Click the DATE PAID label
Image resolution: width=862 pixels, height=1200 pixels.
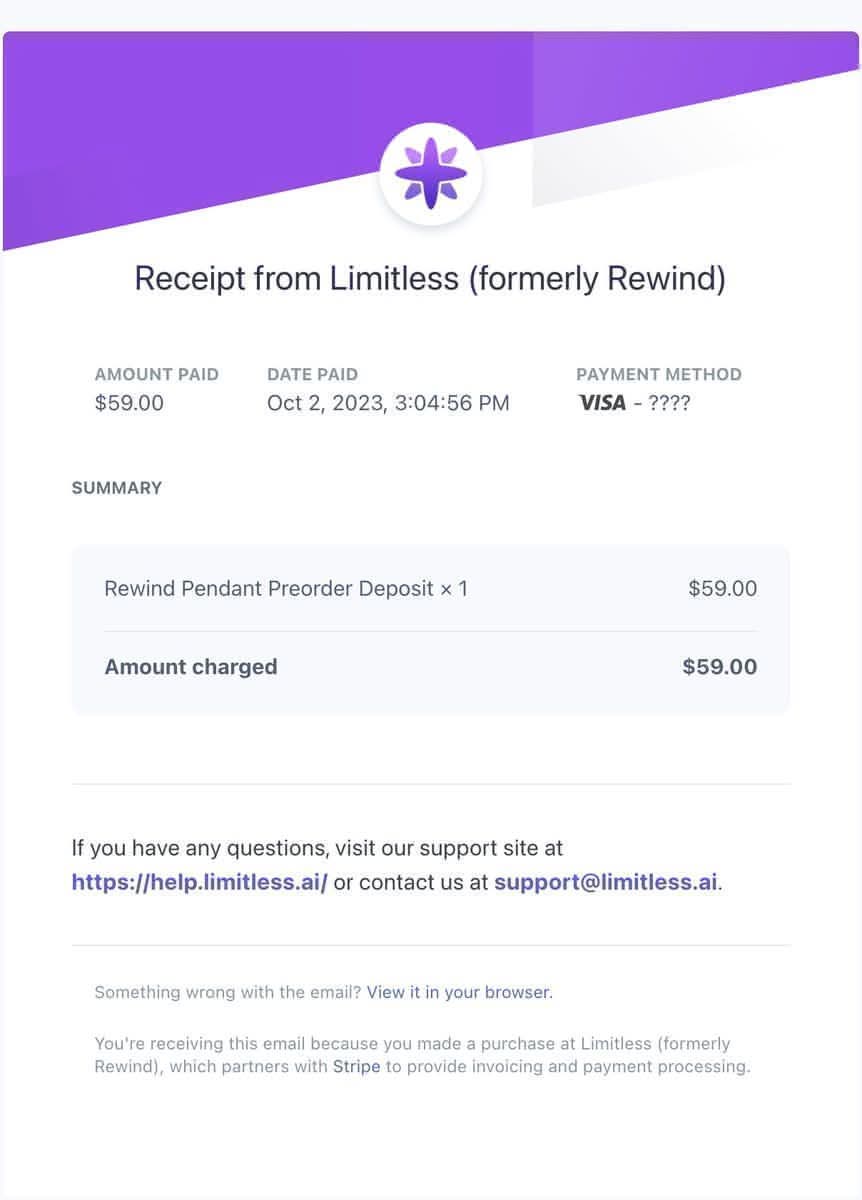tap(312, 374)
